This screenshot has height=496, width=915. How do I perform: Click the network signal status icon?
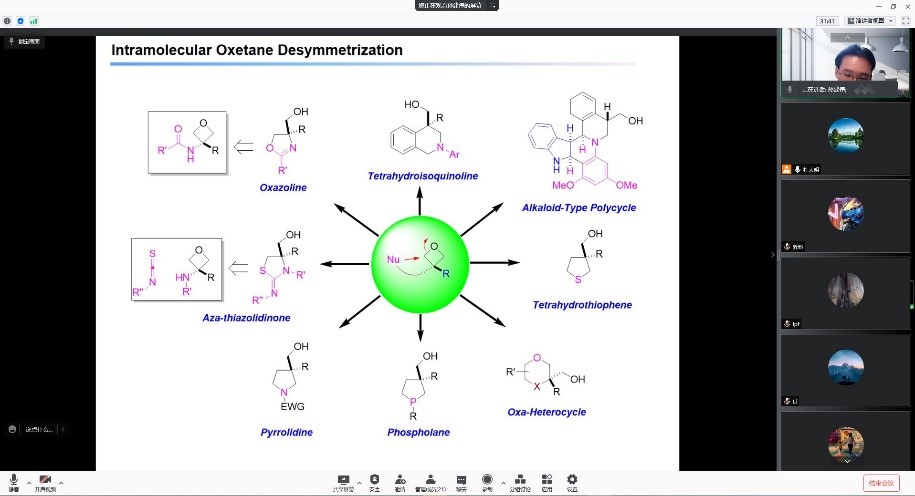click(33, 20)
